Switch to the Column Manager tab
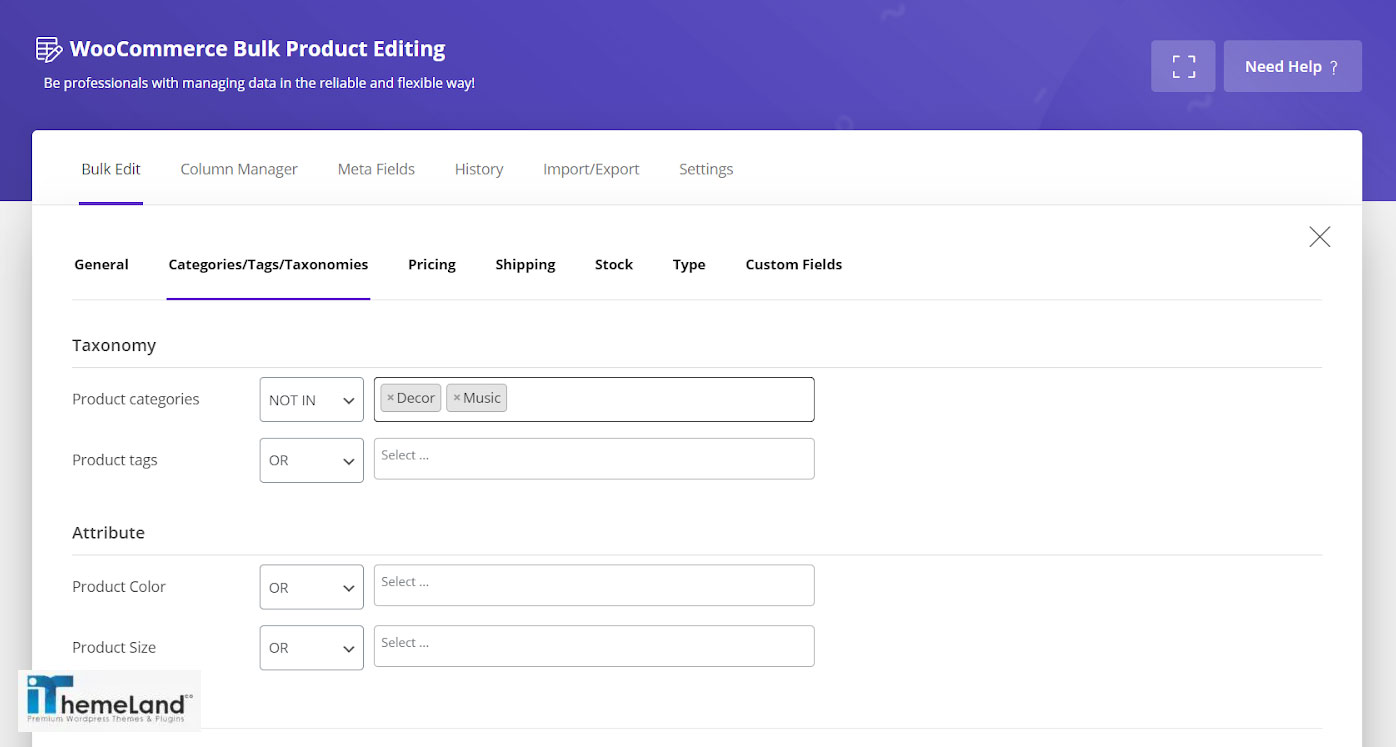 (x=239, y=169)
